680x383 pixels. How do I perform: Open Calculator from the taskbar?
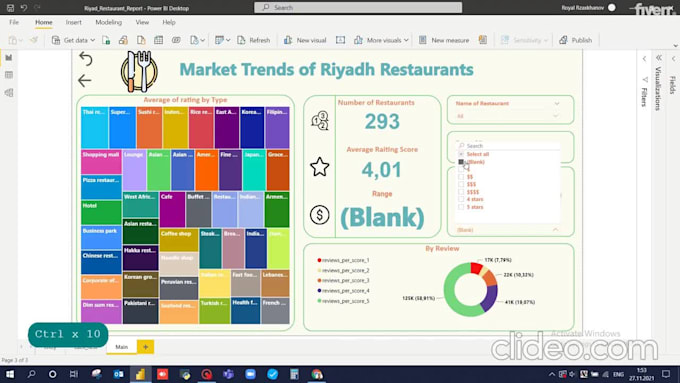[294, 374]
